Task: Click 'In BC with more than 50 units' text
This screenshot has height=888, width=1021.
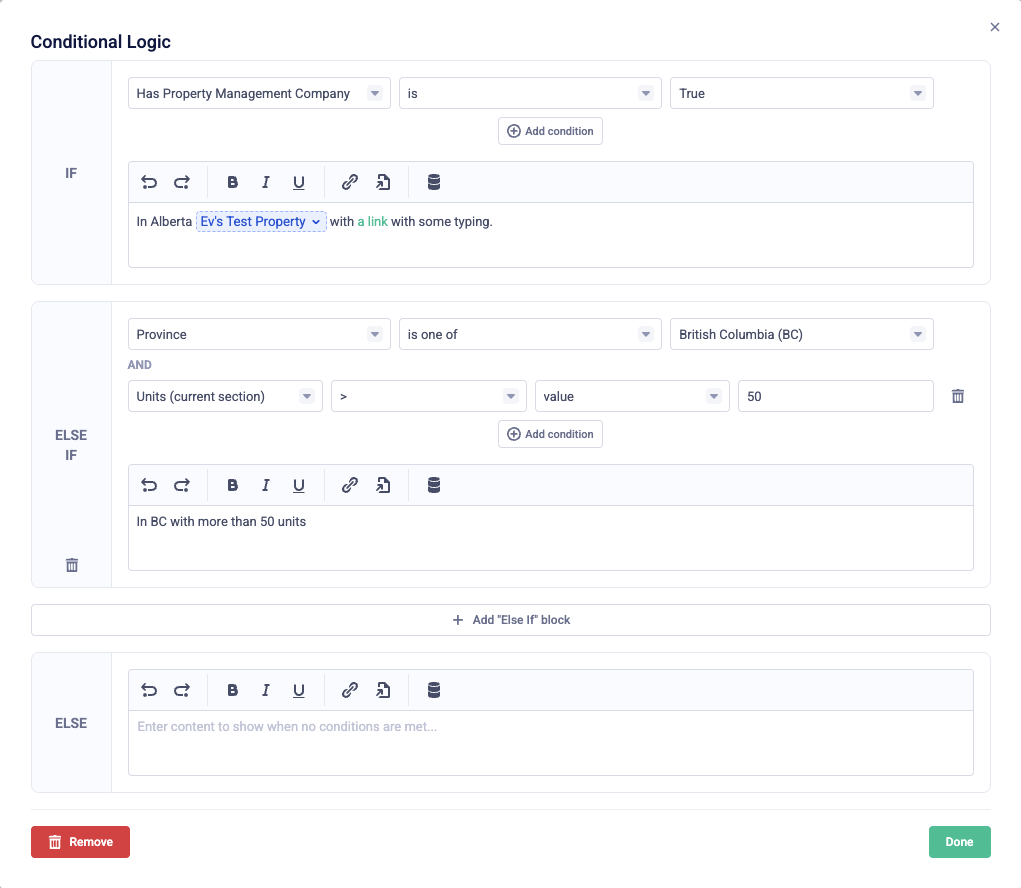Action: [221, 521]
